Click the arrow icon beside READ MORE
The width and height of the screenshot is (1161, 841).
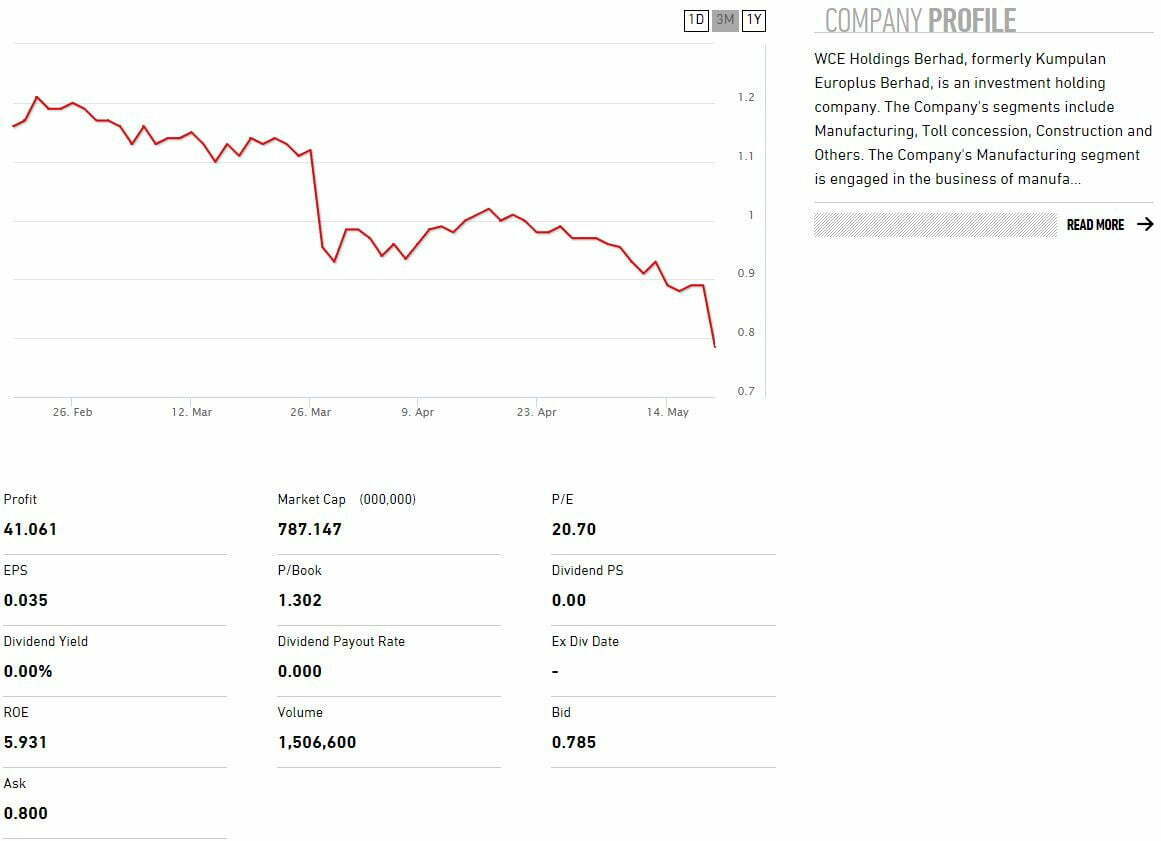tap(1145, 225)
